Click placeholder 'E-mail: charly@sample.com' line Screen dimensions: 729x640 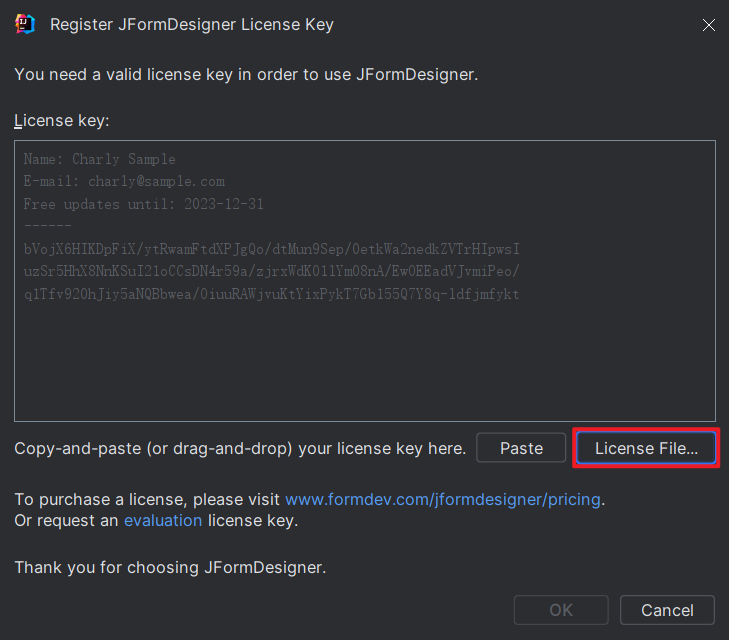(x=124, y=181)
